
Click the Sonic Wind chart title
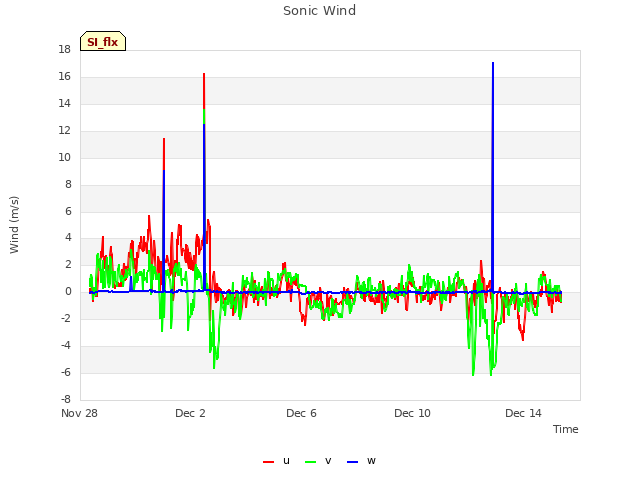pos(319,11)
